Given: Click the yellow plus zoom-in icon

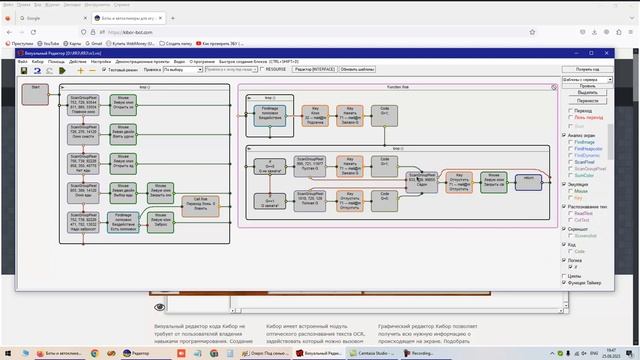Looking at the screenshot, I should [80, 71].
